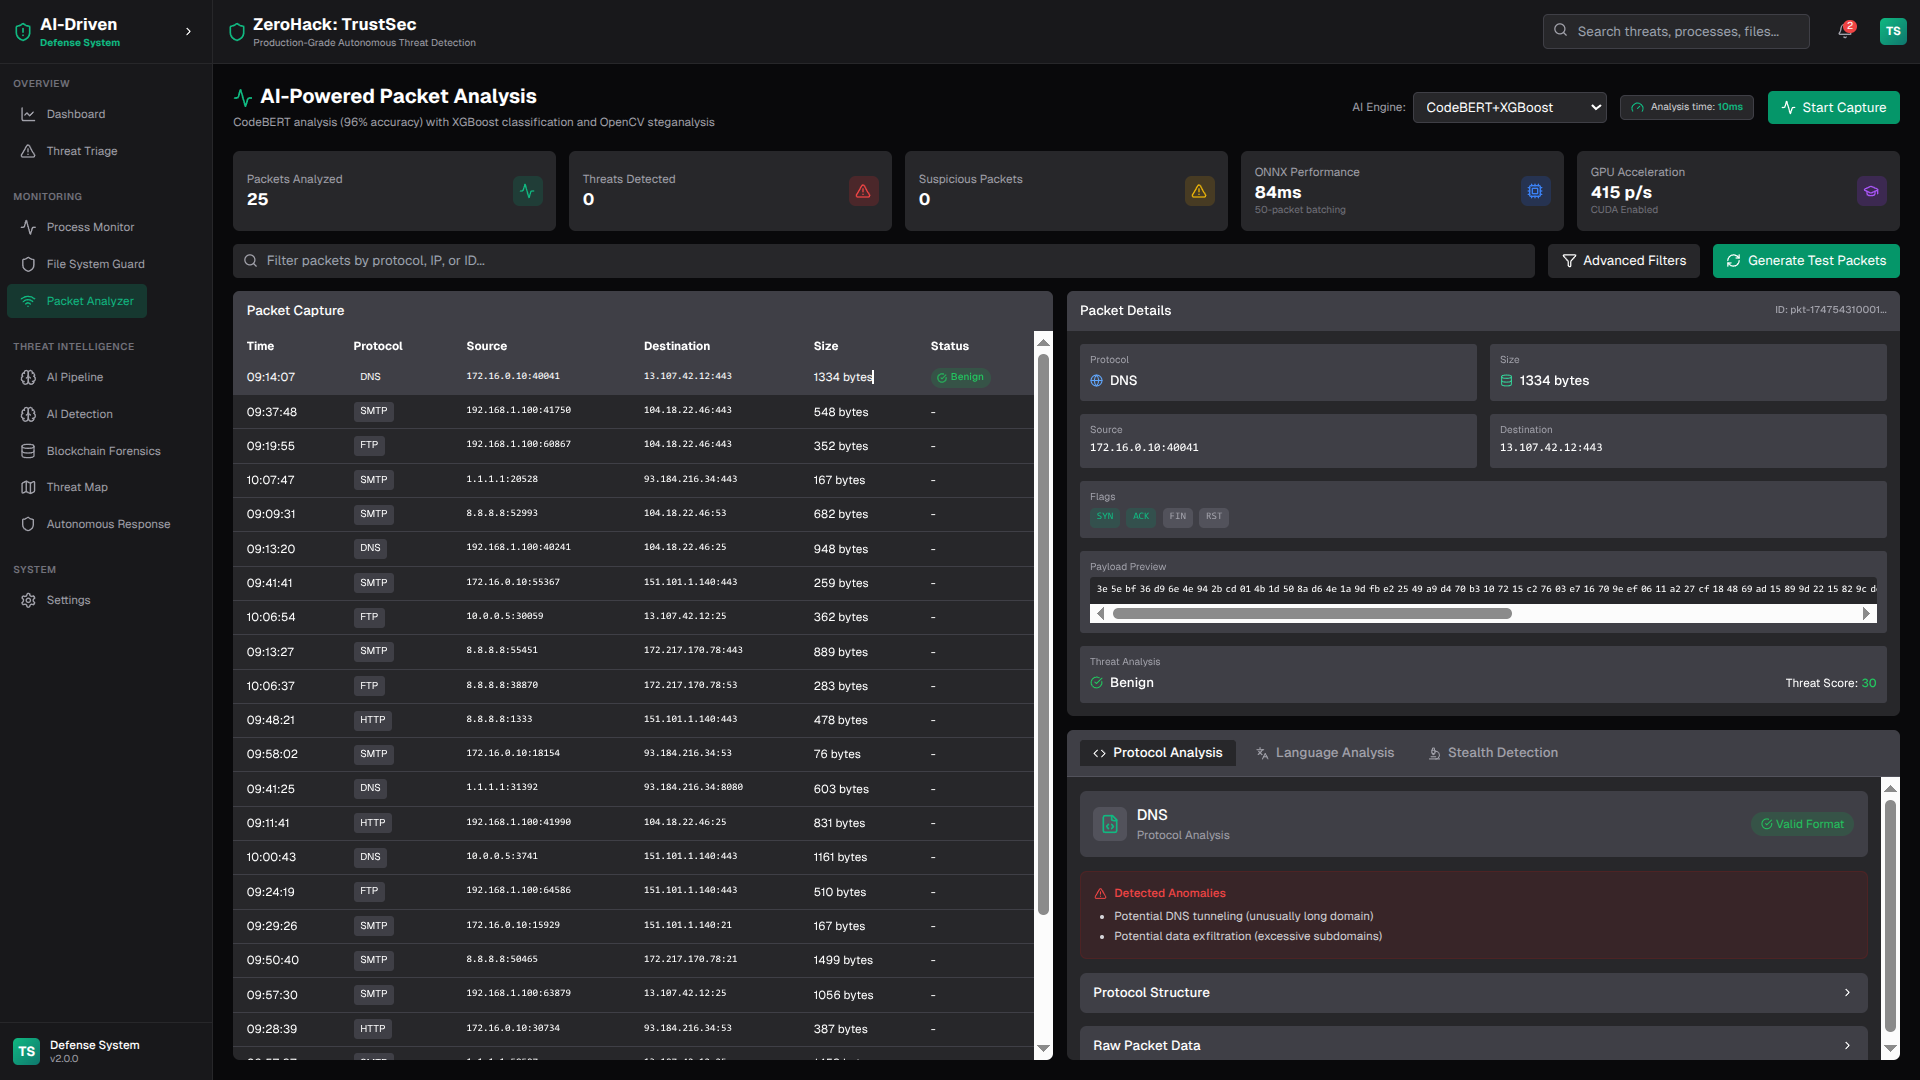Go to the AI Pipeline page

(75, 377)
